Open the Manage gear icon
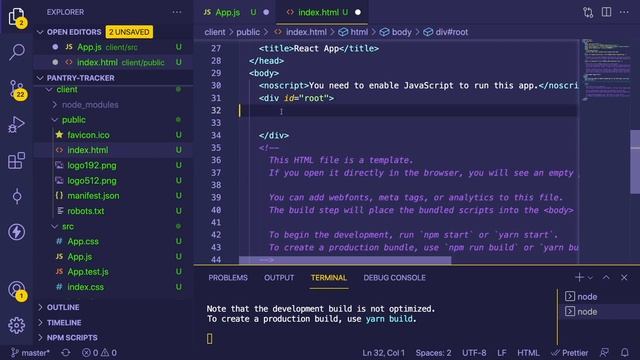Viewport: 640px width, 360px height. (x=17, y=325)
